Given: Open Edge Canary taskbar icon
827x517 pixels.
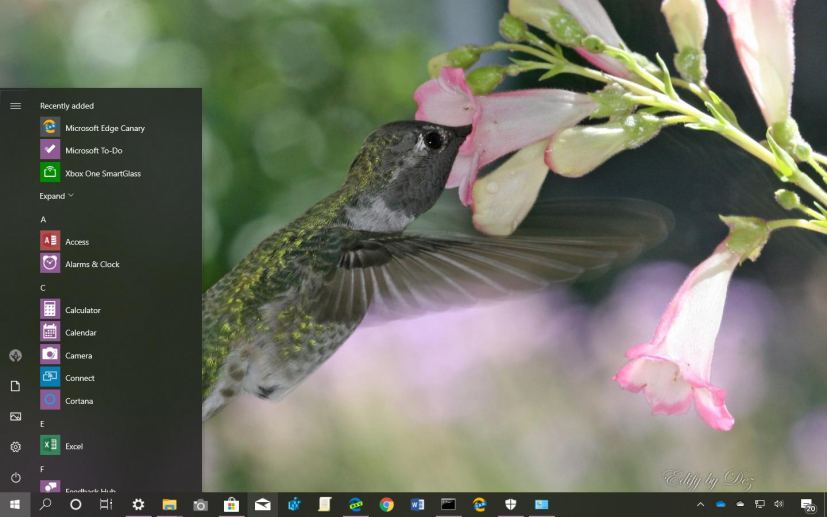Looking at the screenshot, I should point(479,504).
